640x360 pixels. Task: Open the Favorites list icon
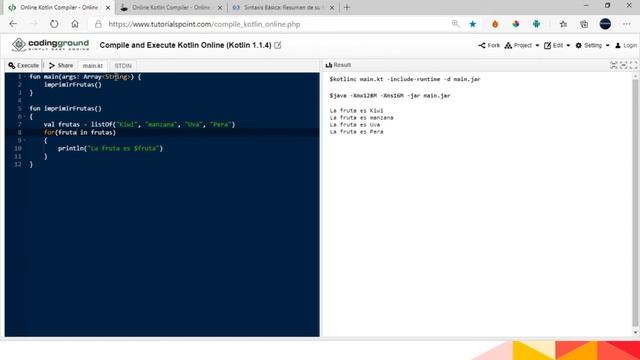(x=564, y=24)
